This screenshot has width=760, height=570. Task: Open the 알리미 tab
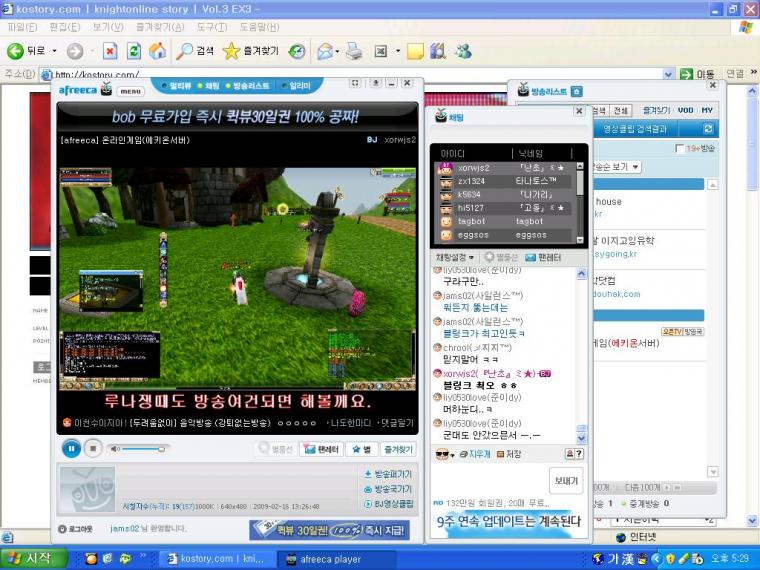[x=296, y=86]
